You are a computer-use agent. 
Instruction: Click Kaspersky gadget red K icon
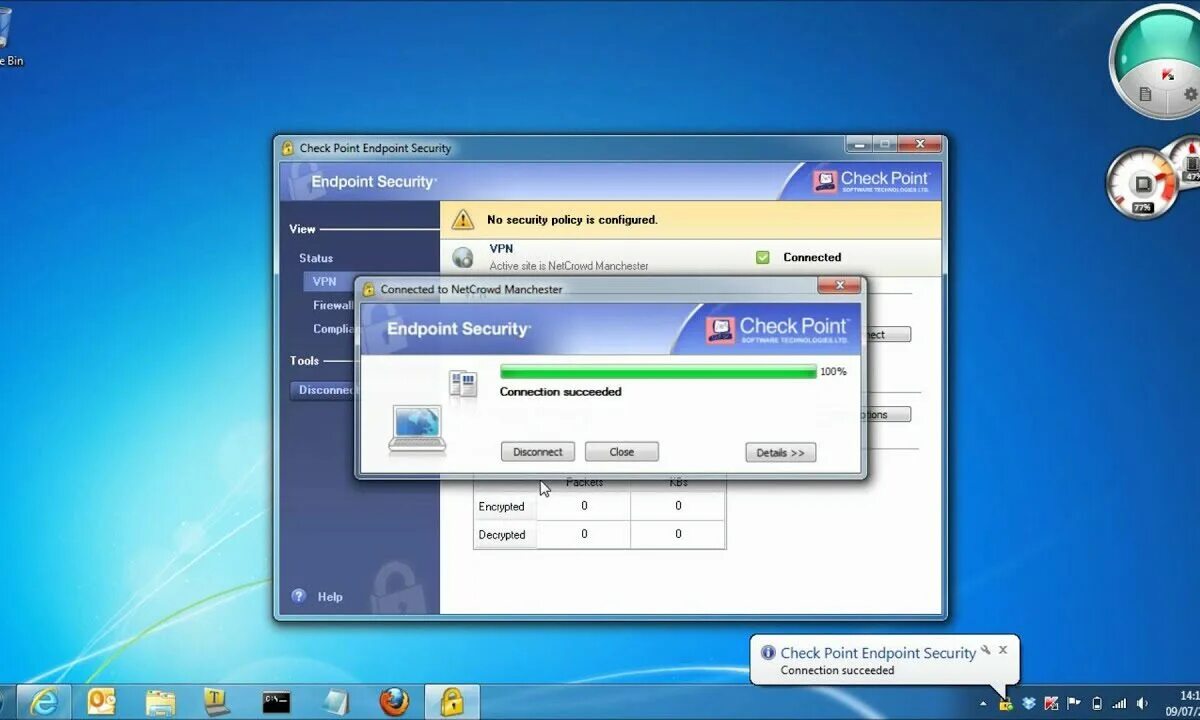click(1166, 73)
